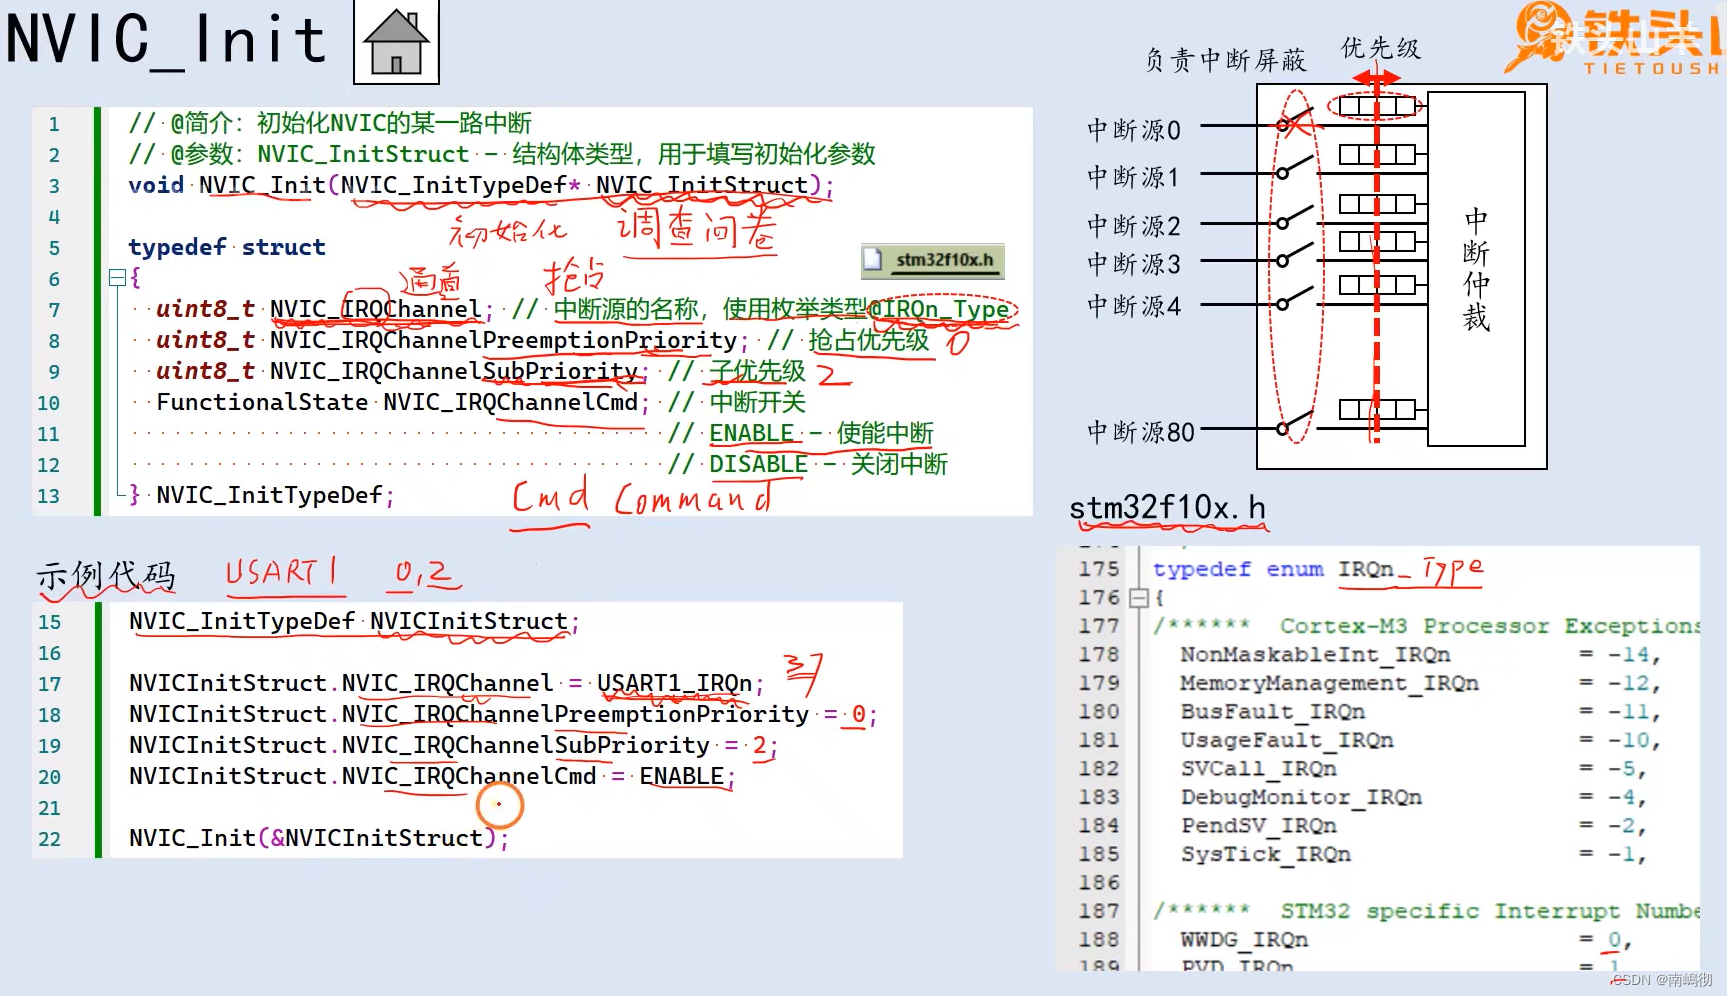The image size is (1727, 996).
Task: Click the file icon on stm32f10x.h button
Action: tap(873, 260)
